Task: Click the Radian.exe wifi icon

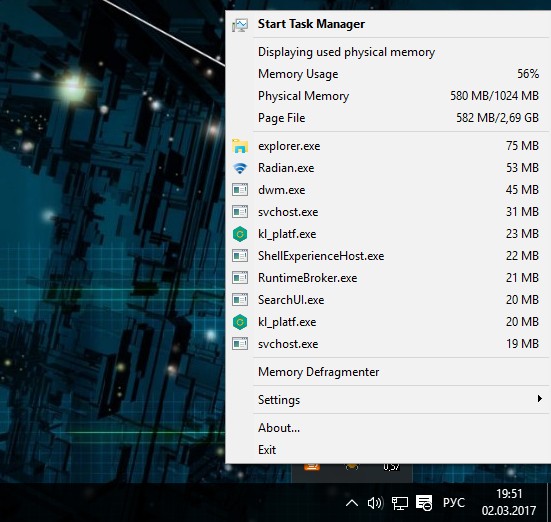Action: (240, 168)
